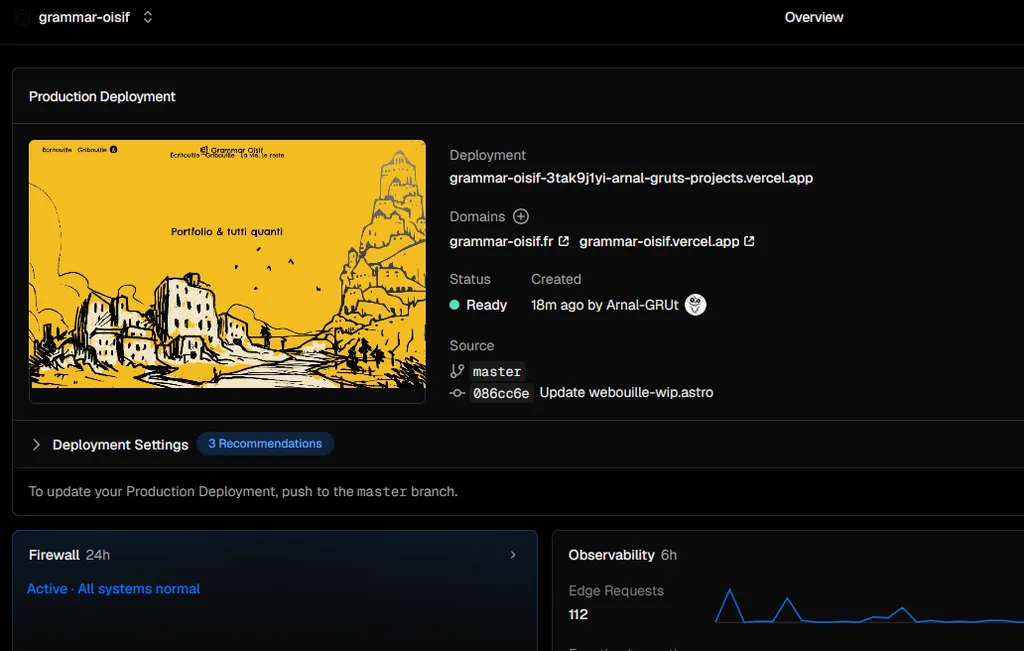Viewport: 1024px width, 651px height.
Task: Open the grammar-oisif.vercel.app domain link
Action: click(x=659, y=241)
